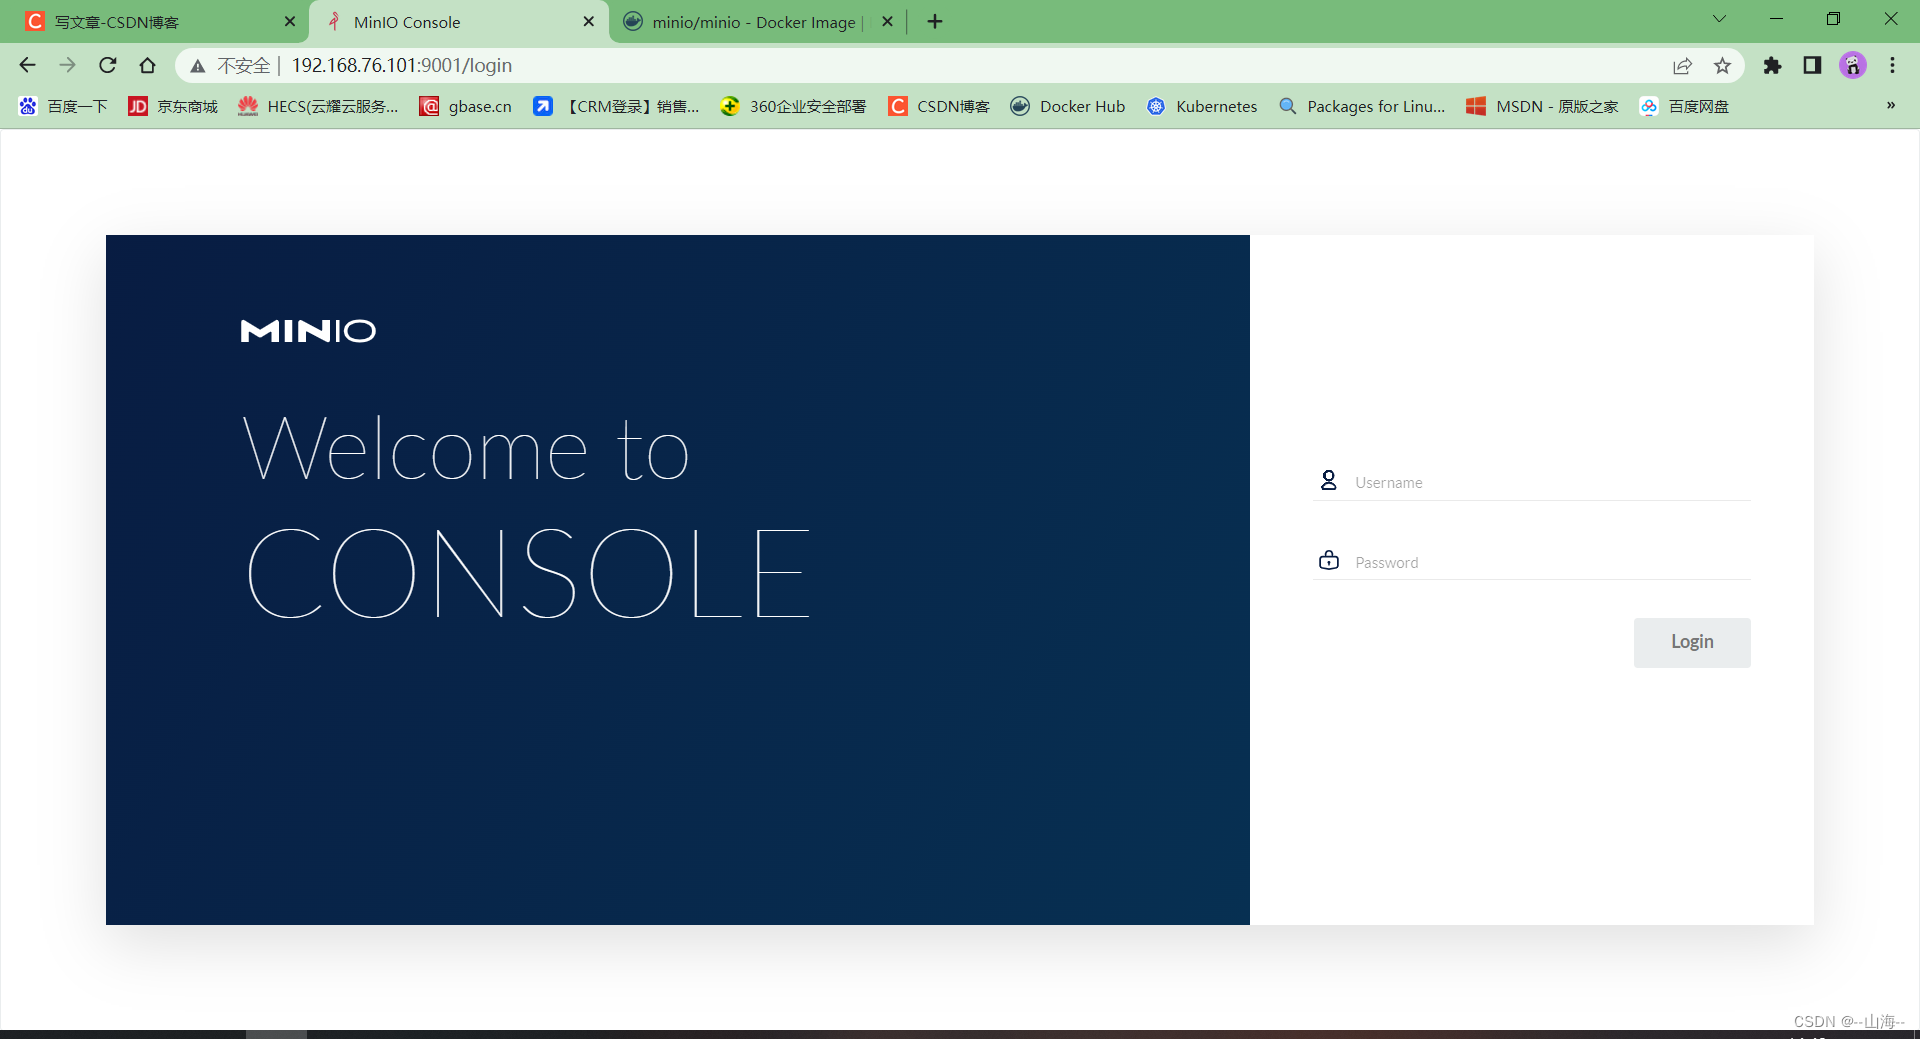Open the CRM登录 bookmark

pos(616,106)
